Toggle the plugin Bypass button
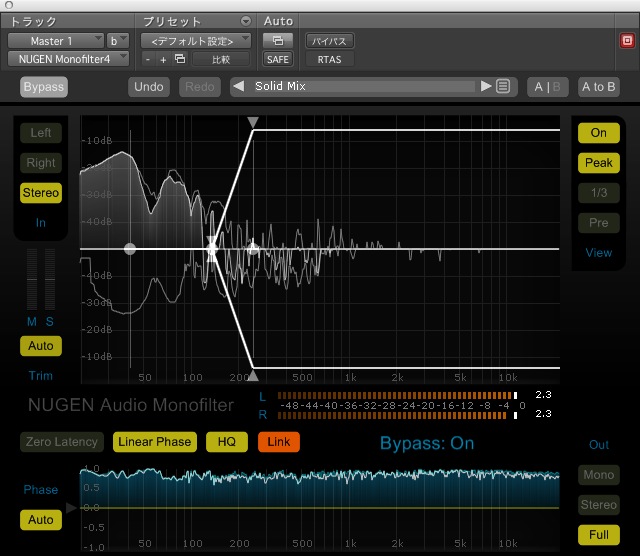The height and width of the screenshot is (556, 640). tap(44, 87)
